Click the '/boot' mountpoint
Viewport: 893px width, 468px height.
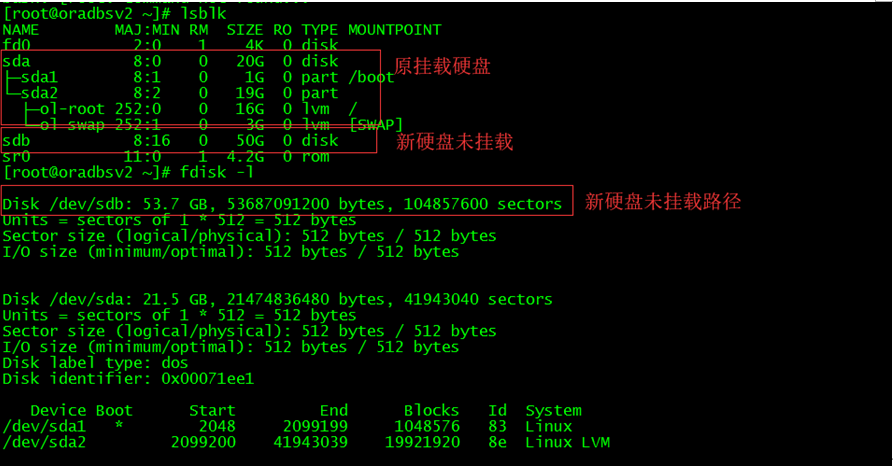(371, 77)
